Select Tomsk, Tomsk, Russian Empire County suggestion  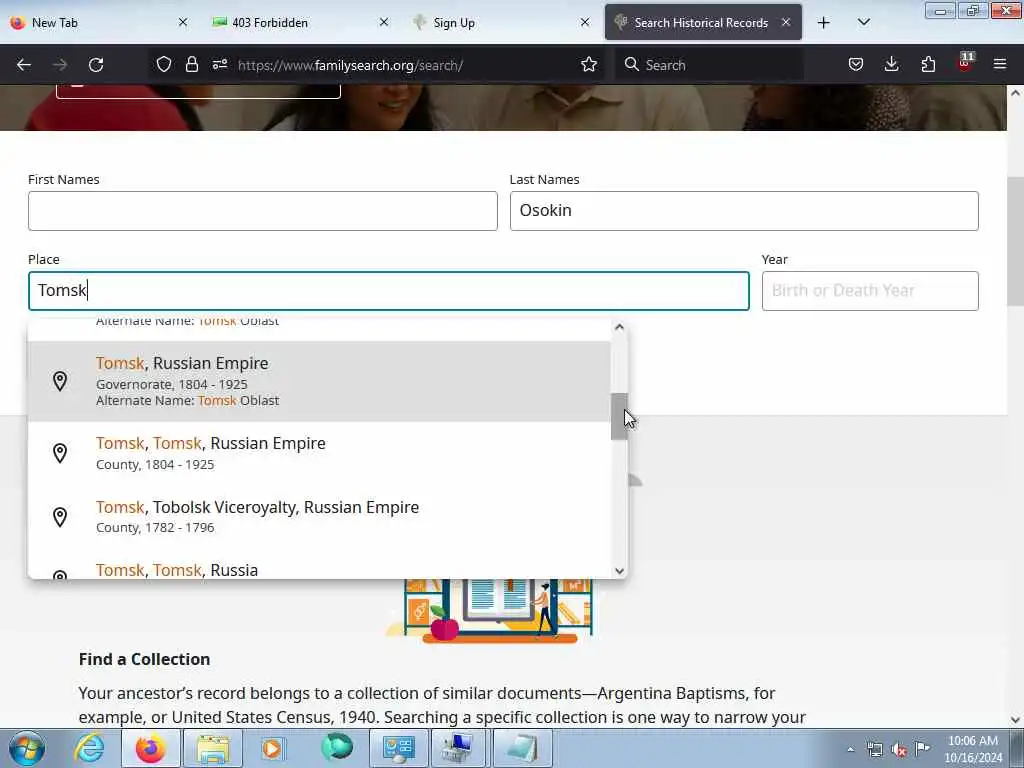coord(319,453)
